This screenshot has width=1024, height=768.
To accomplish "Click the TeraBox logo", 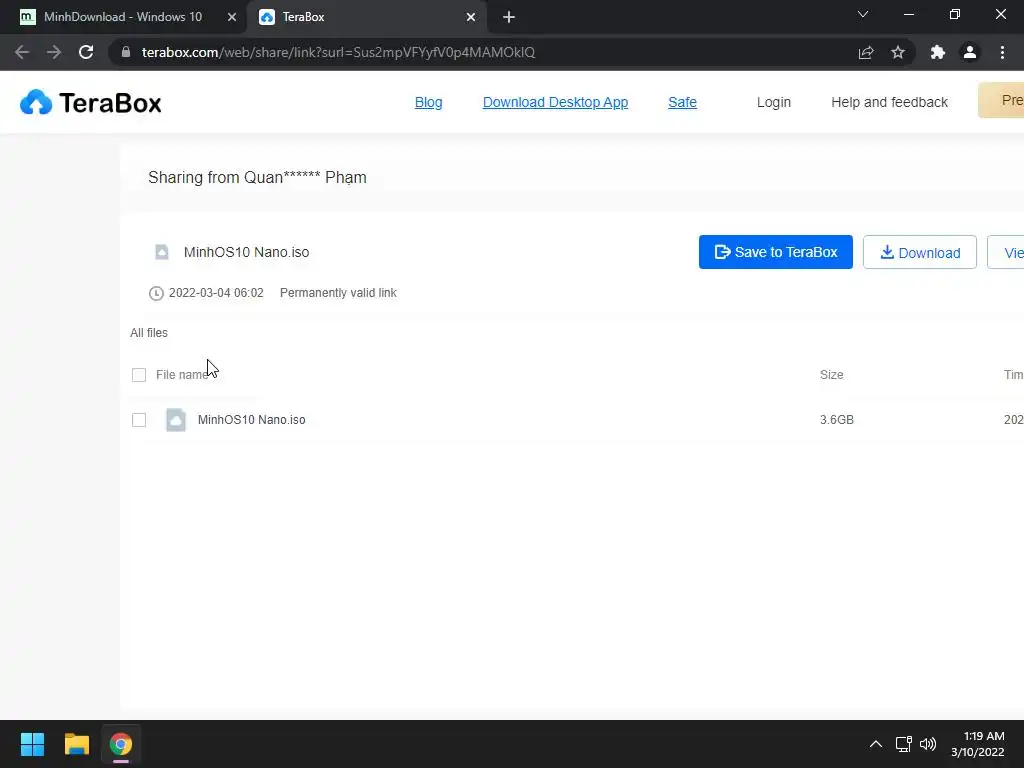I will pos(90,103).
